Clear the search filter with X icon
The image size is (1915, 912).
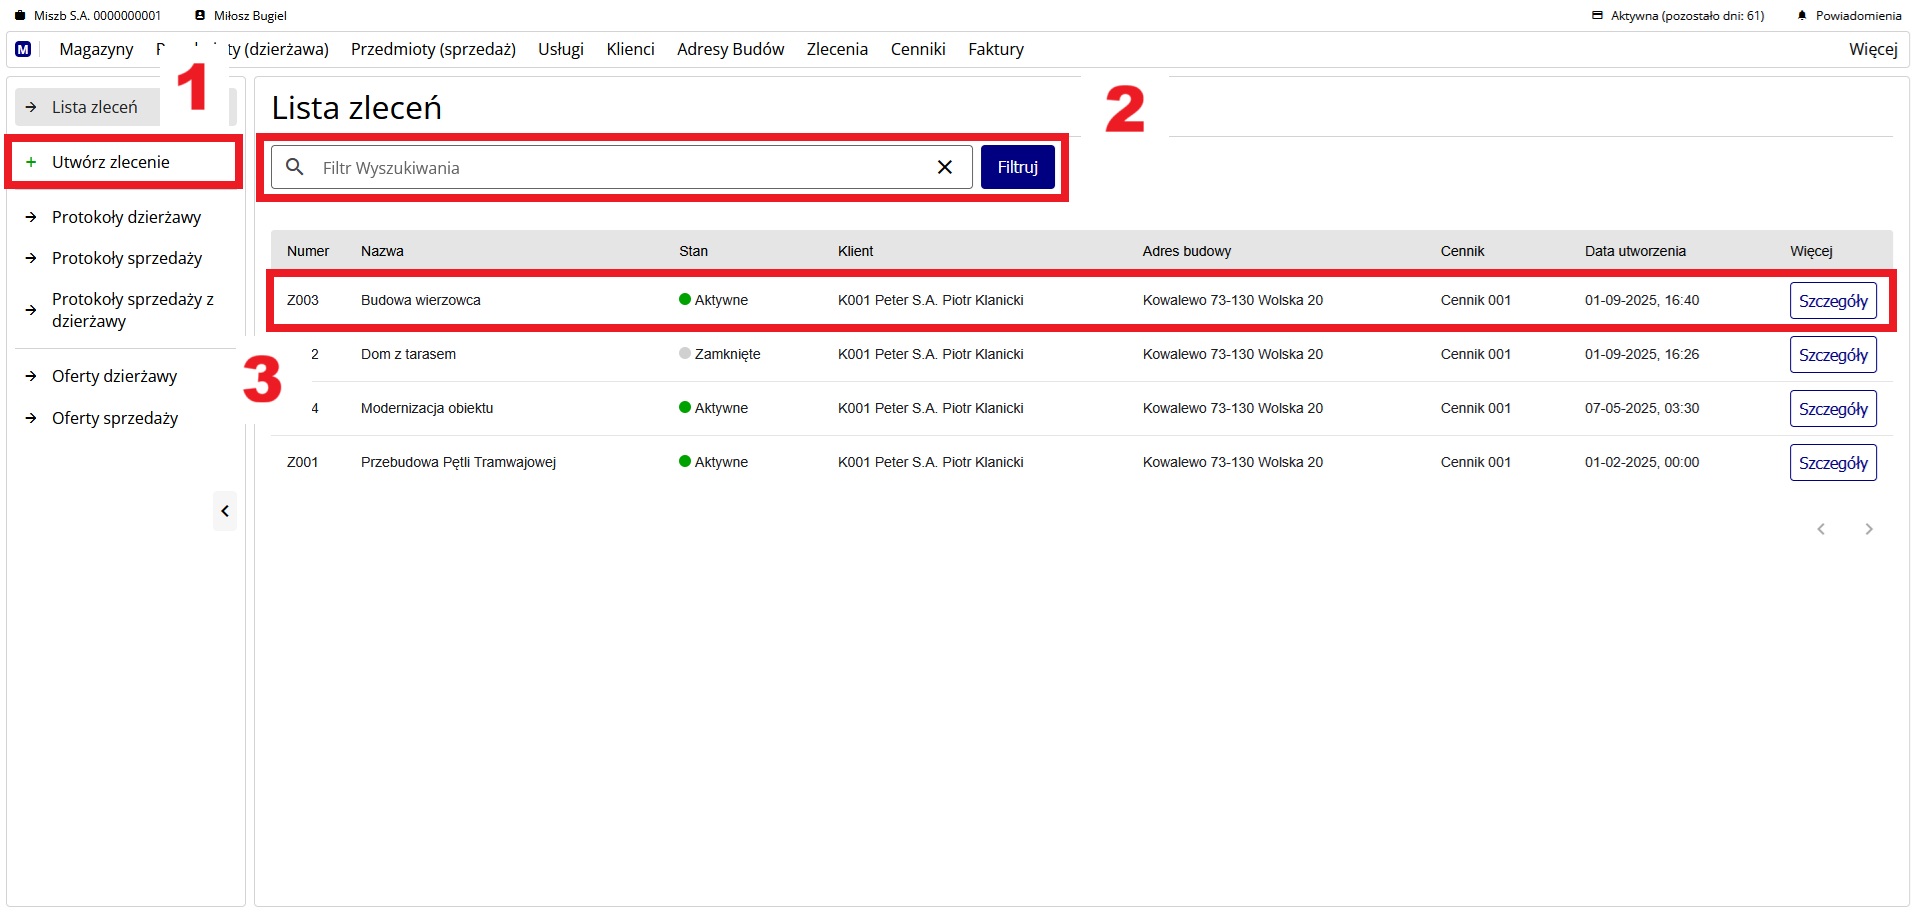(944, 167)
